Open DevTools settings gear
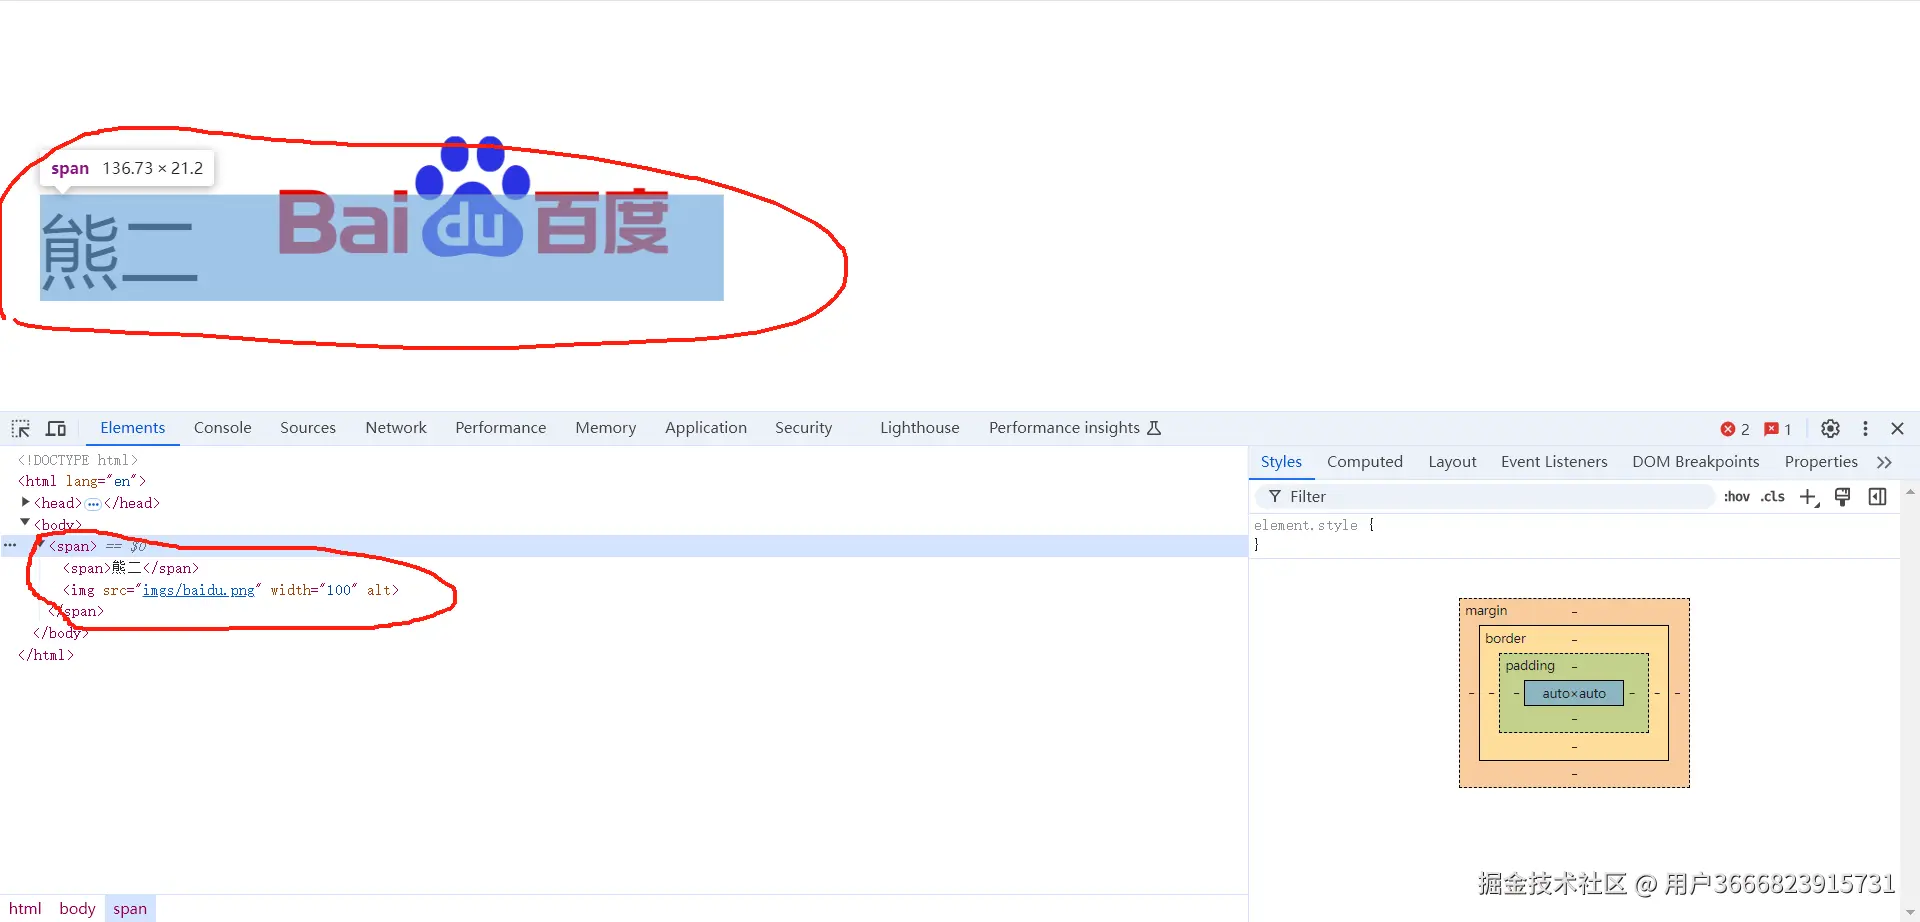This screenshot has height=922, width=1920. [1830, 428]
